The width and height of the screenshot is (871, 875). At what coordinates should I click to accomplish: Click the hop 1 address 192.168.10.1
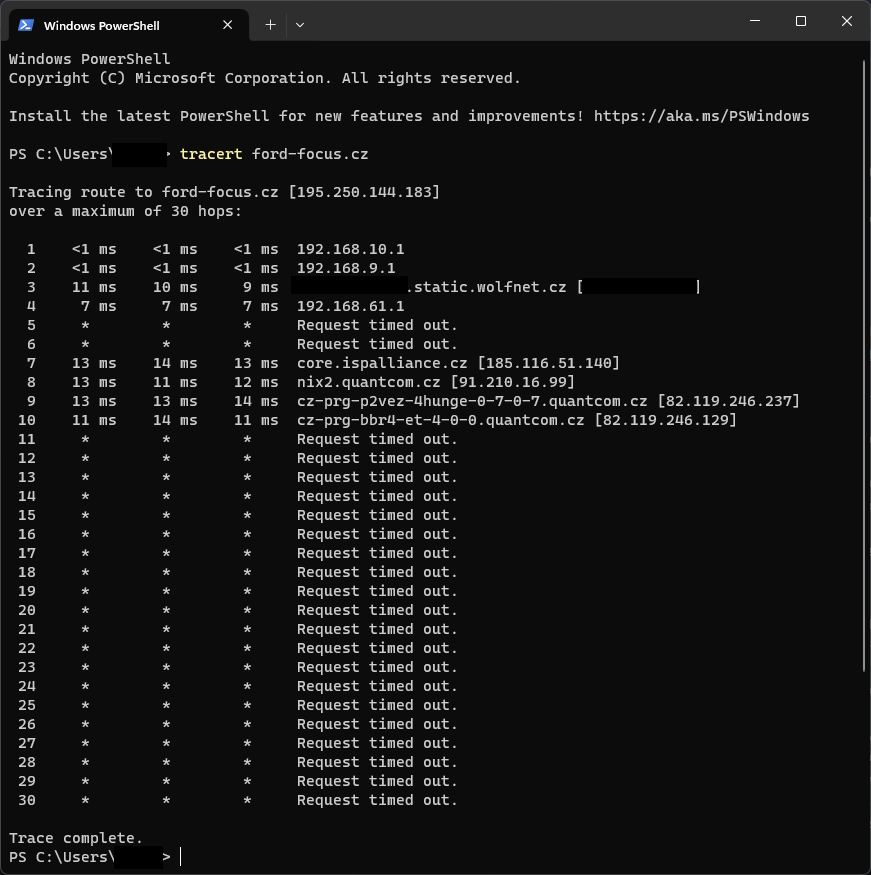point(350,249)
